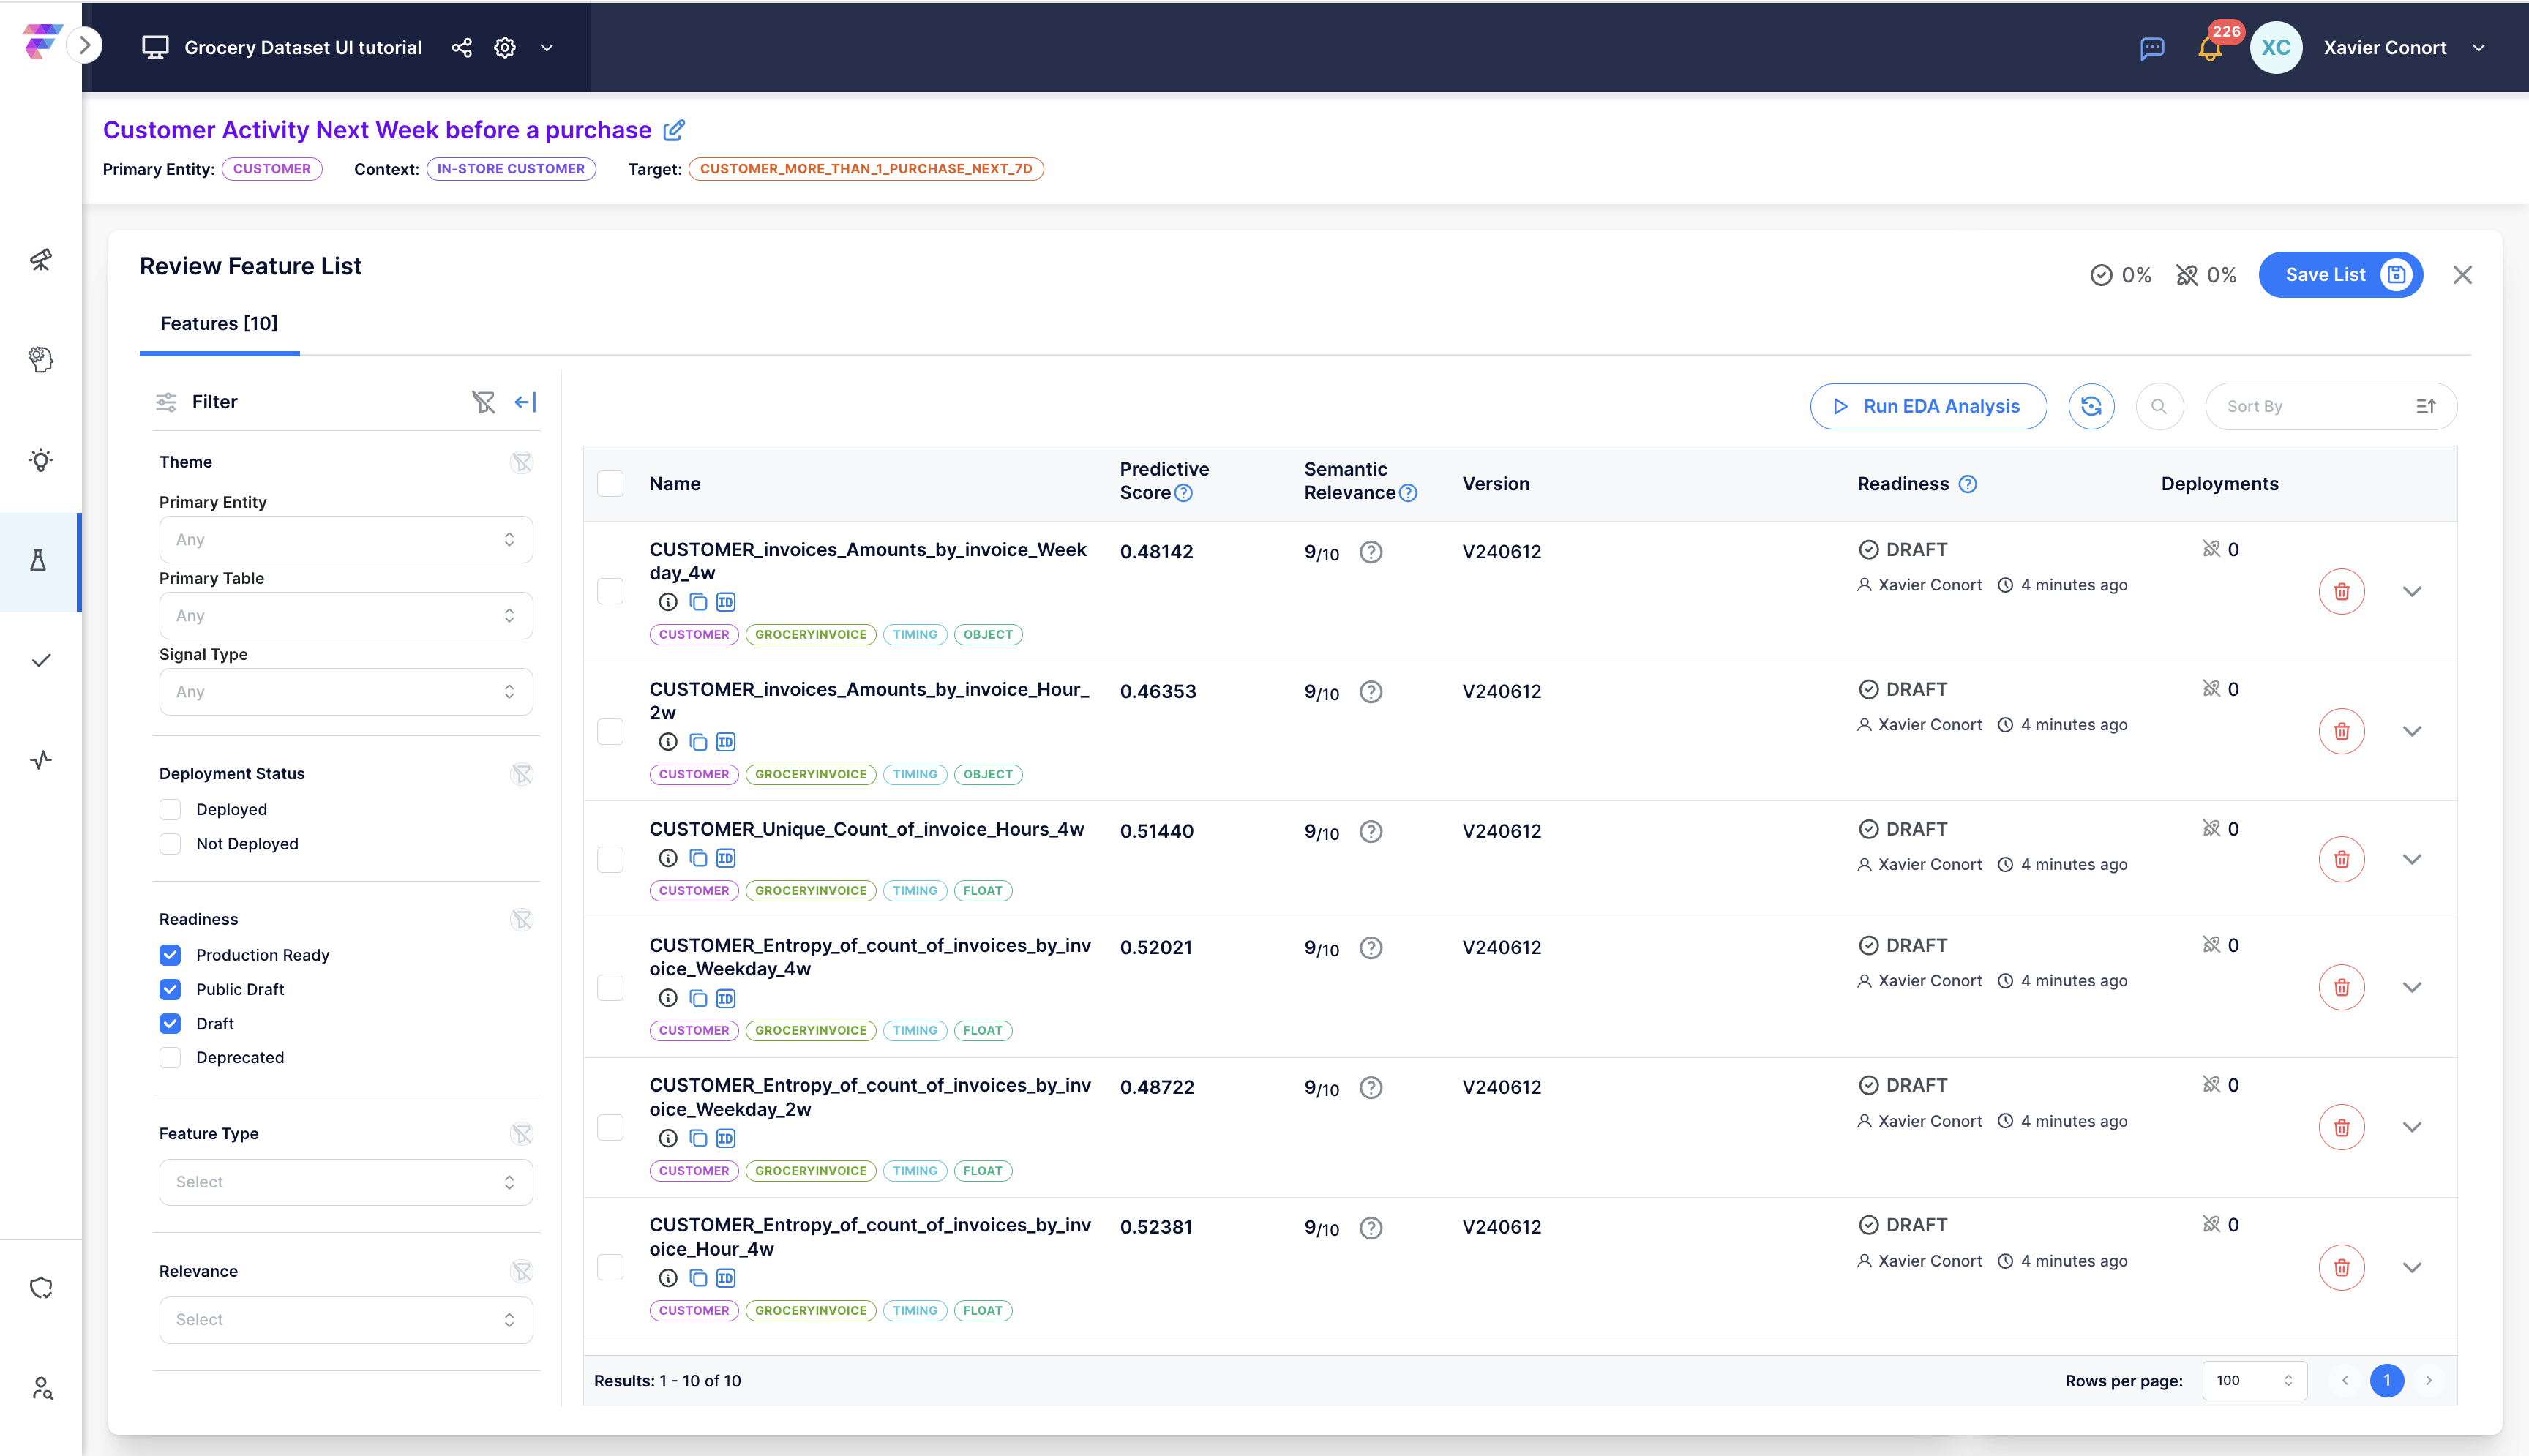Open the flask experiment sidebar icon
The height and width of the screenshot is (1456, 2529).
tap(39, 560)
